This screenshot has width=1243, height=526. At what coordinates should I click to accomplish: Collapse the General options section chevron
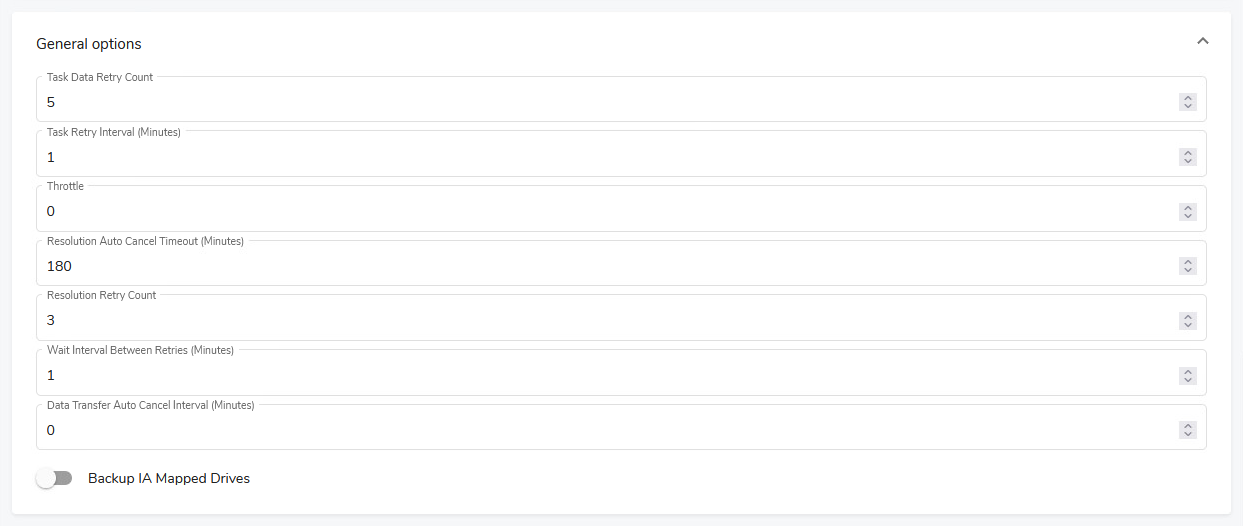[1202, 43]
